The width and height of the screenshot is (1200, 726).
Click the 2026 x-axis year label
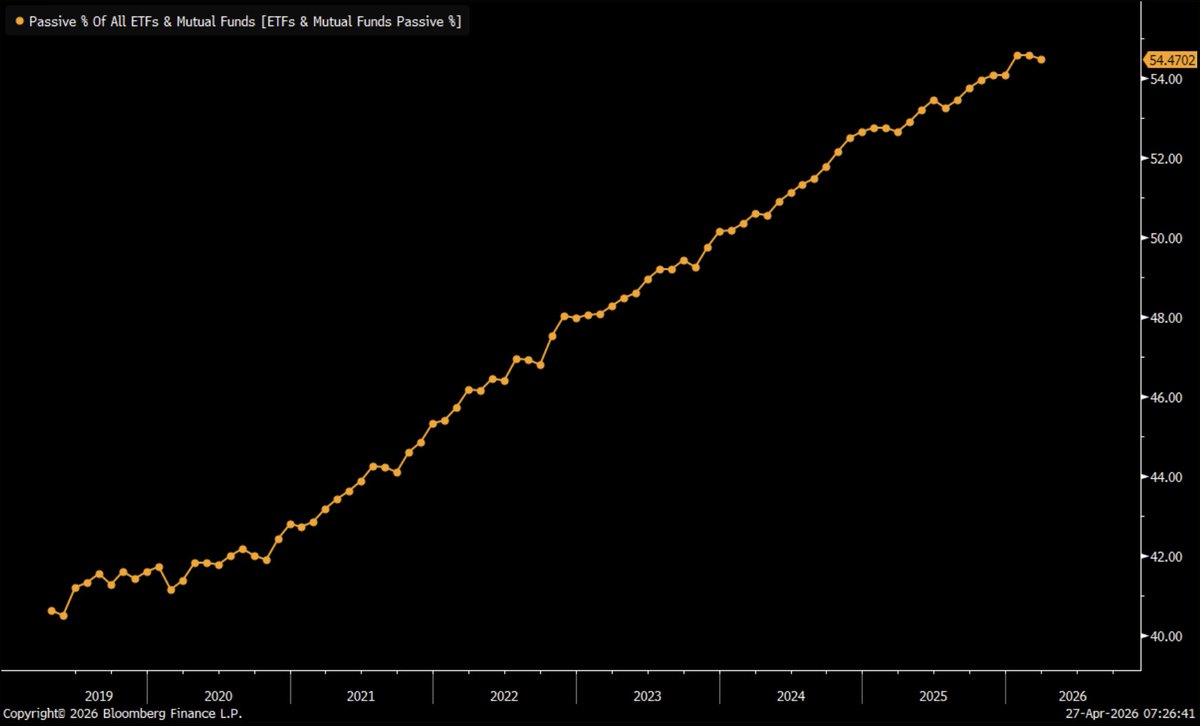pos(1071,695)
